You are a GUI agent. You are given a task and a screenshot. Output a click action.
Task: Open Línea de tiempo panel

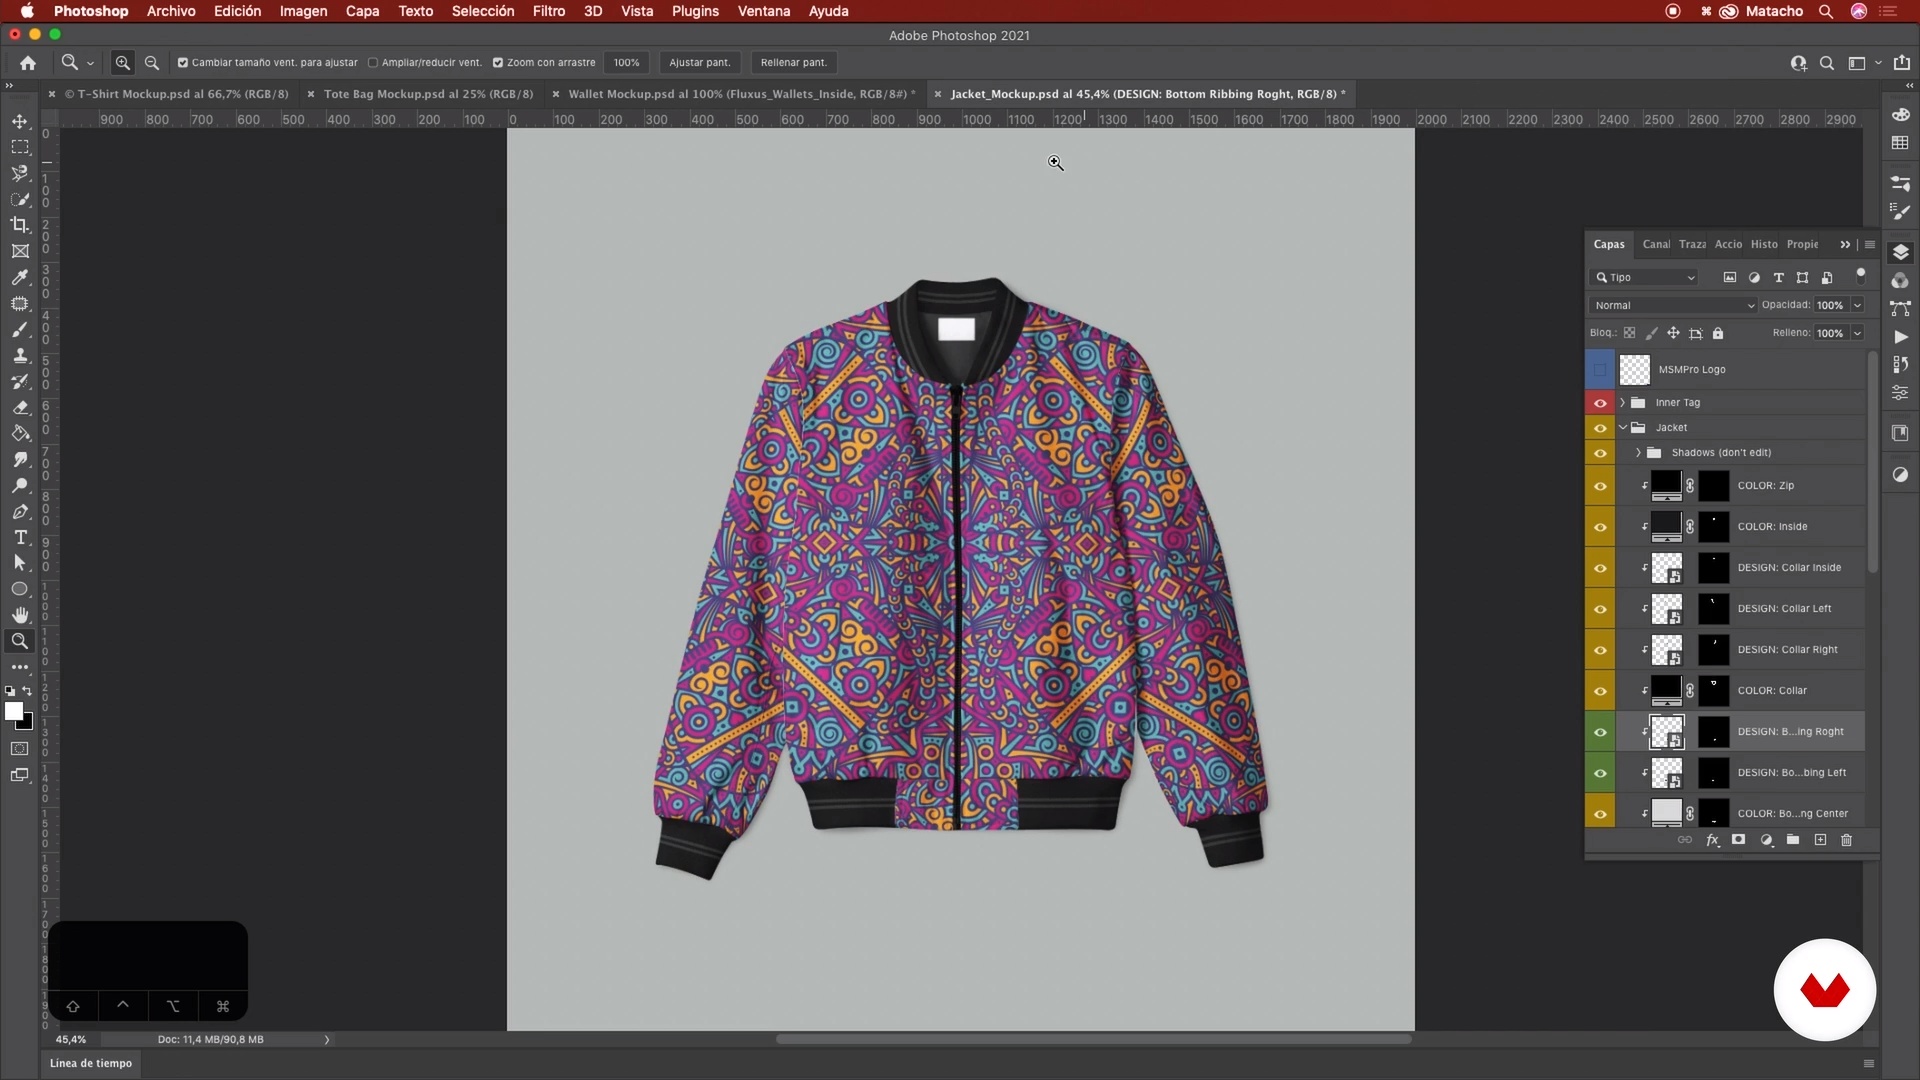[91, 1063]
